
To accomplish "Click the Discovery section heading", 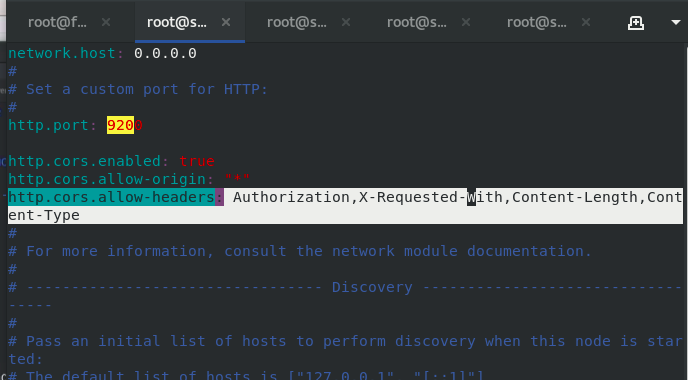I will point(372,287).
